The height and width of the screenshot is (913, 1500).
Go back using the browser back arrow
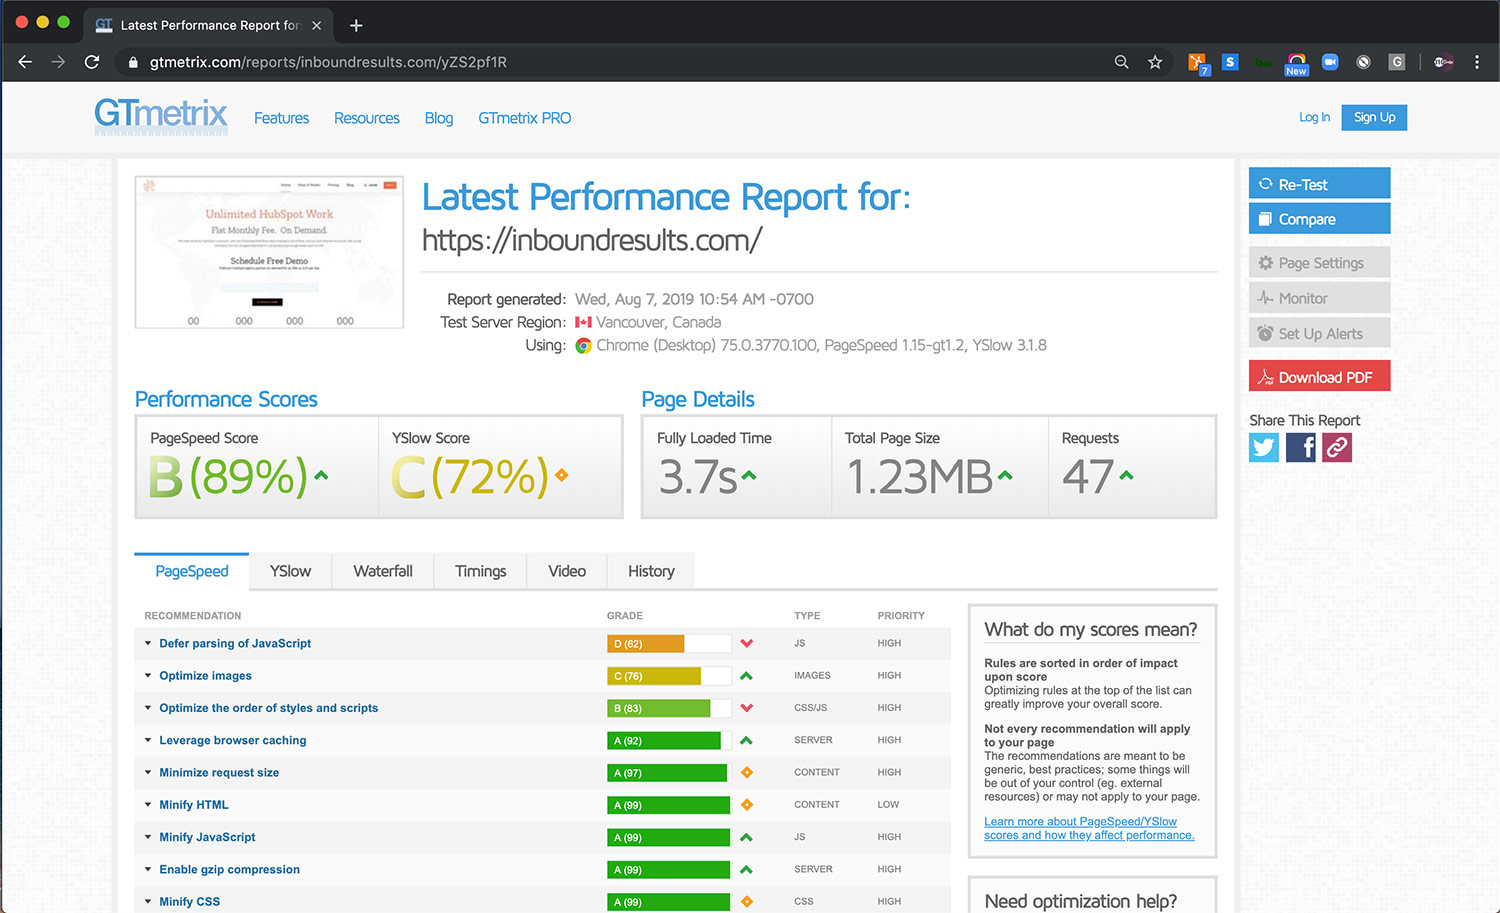point(25,62)
